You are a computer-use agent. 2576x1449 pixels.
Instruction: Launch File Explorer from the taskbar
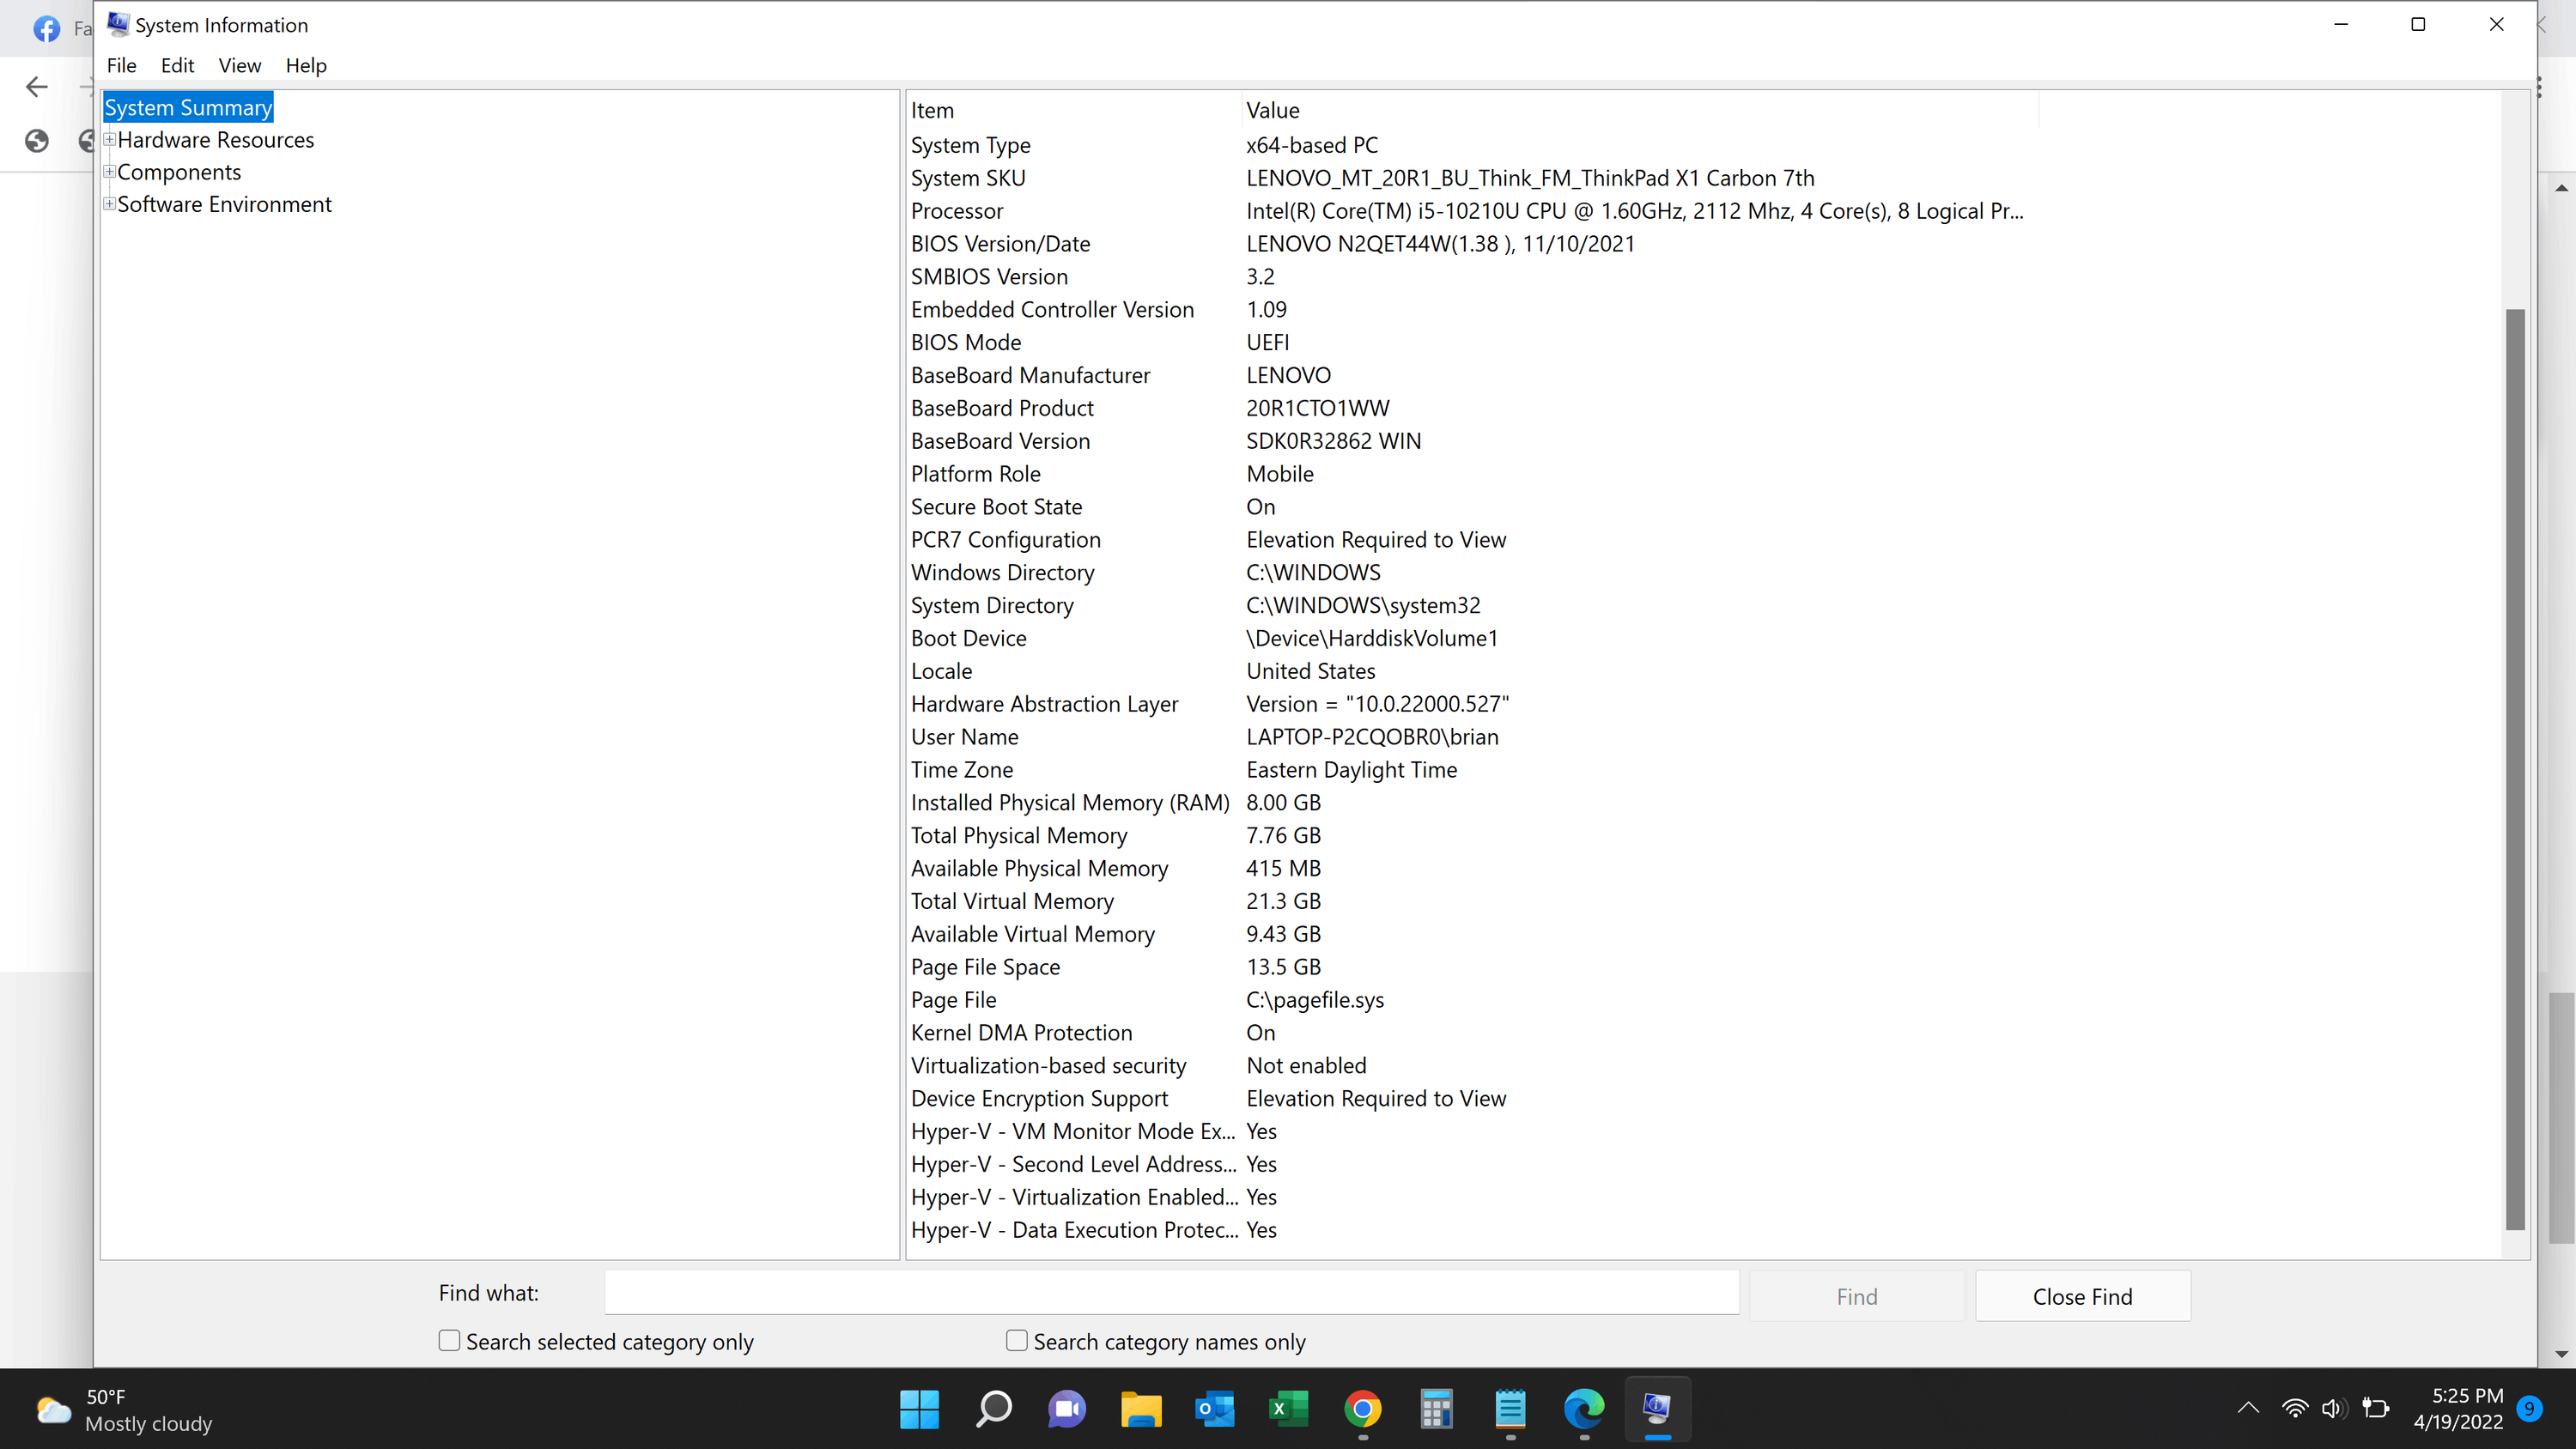1141,1409
